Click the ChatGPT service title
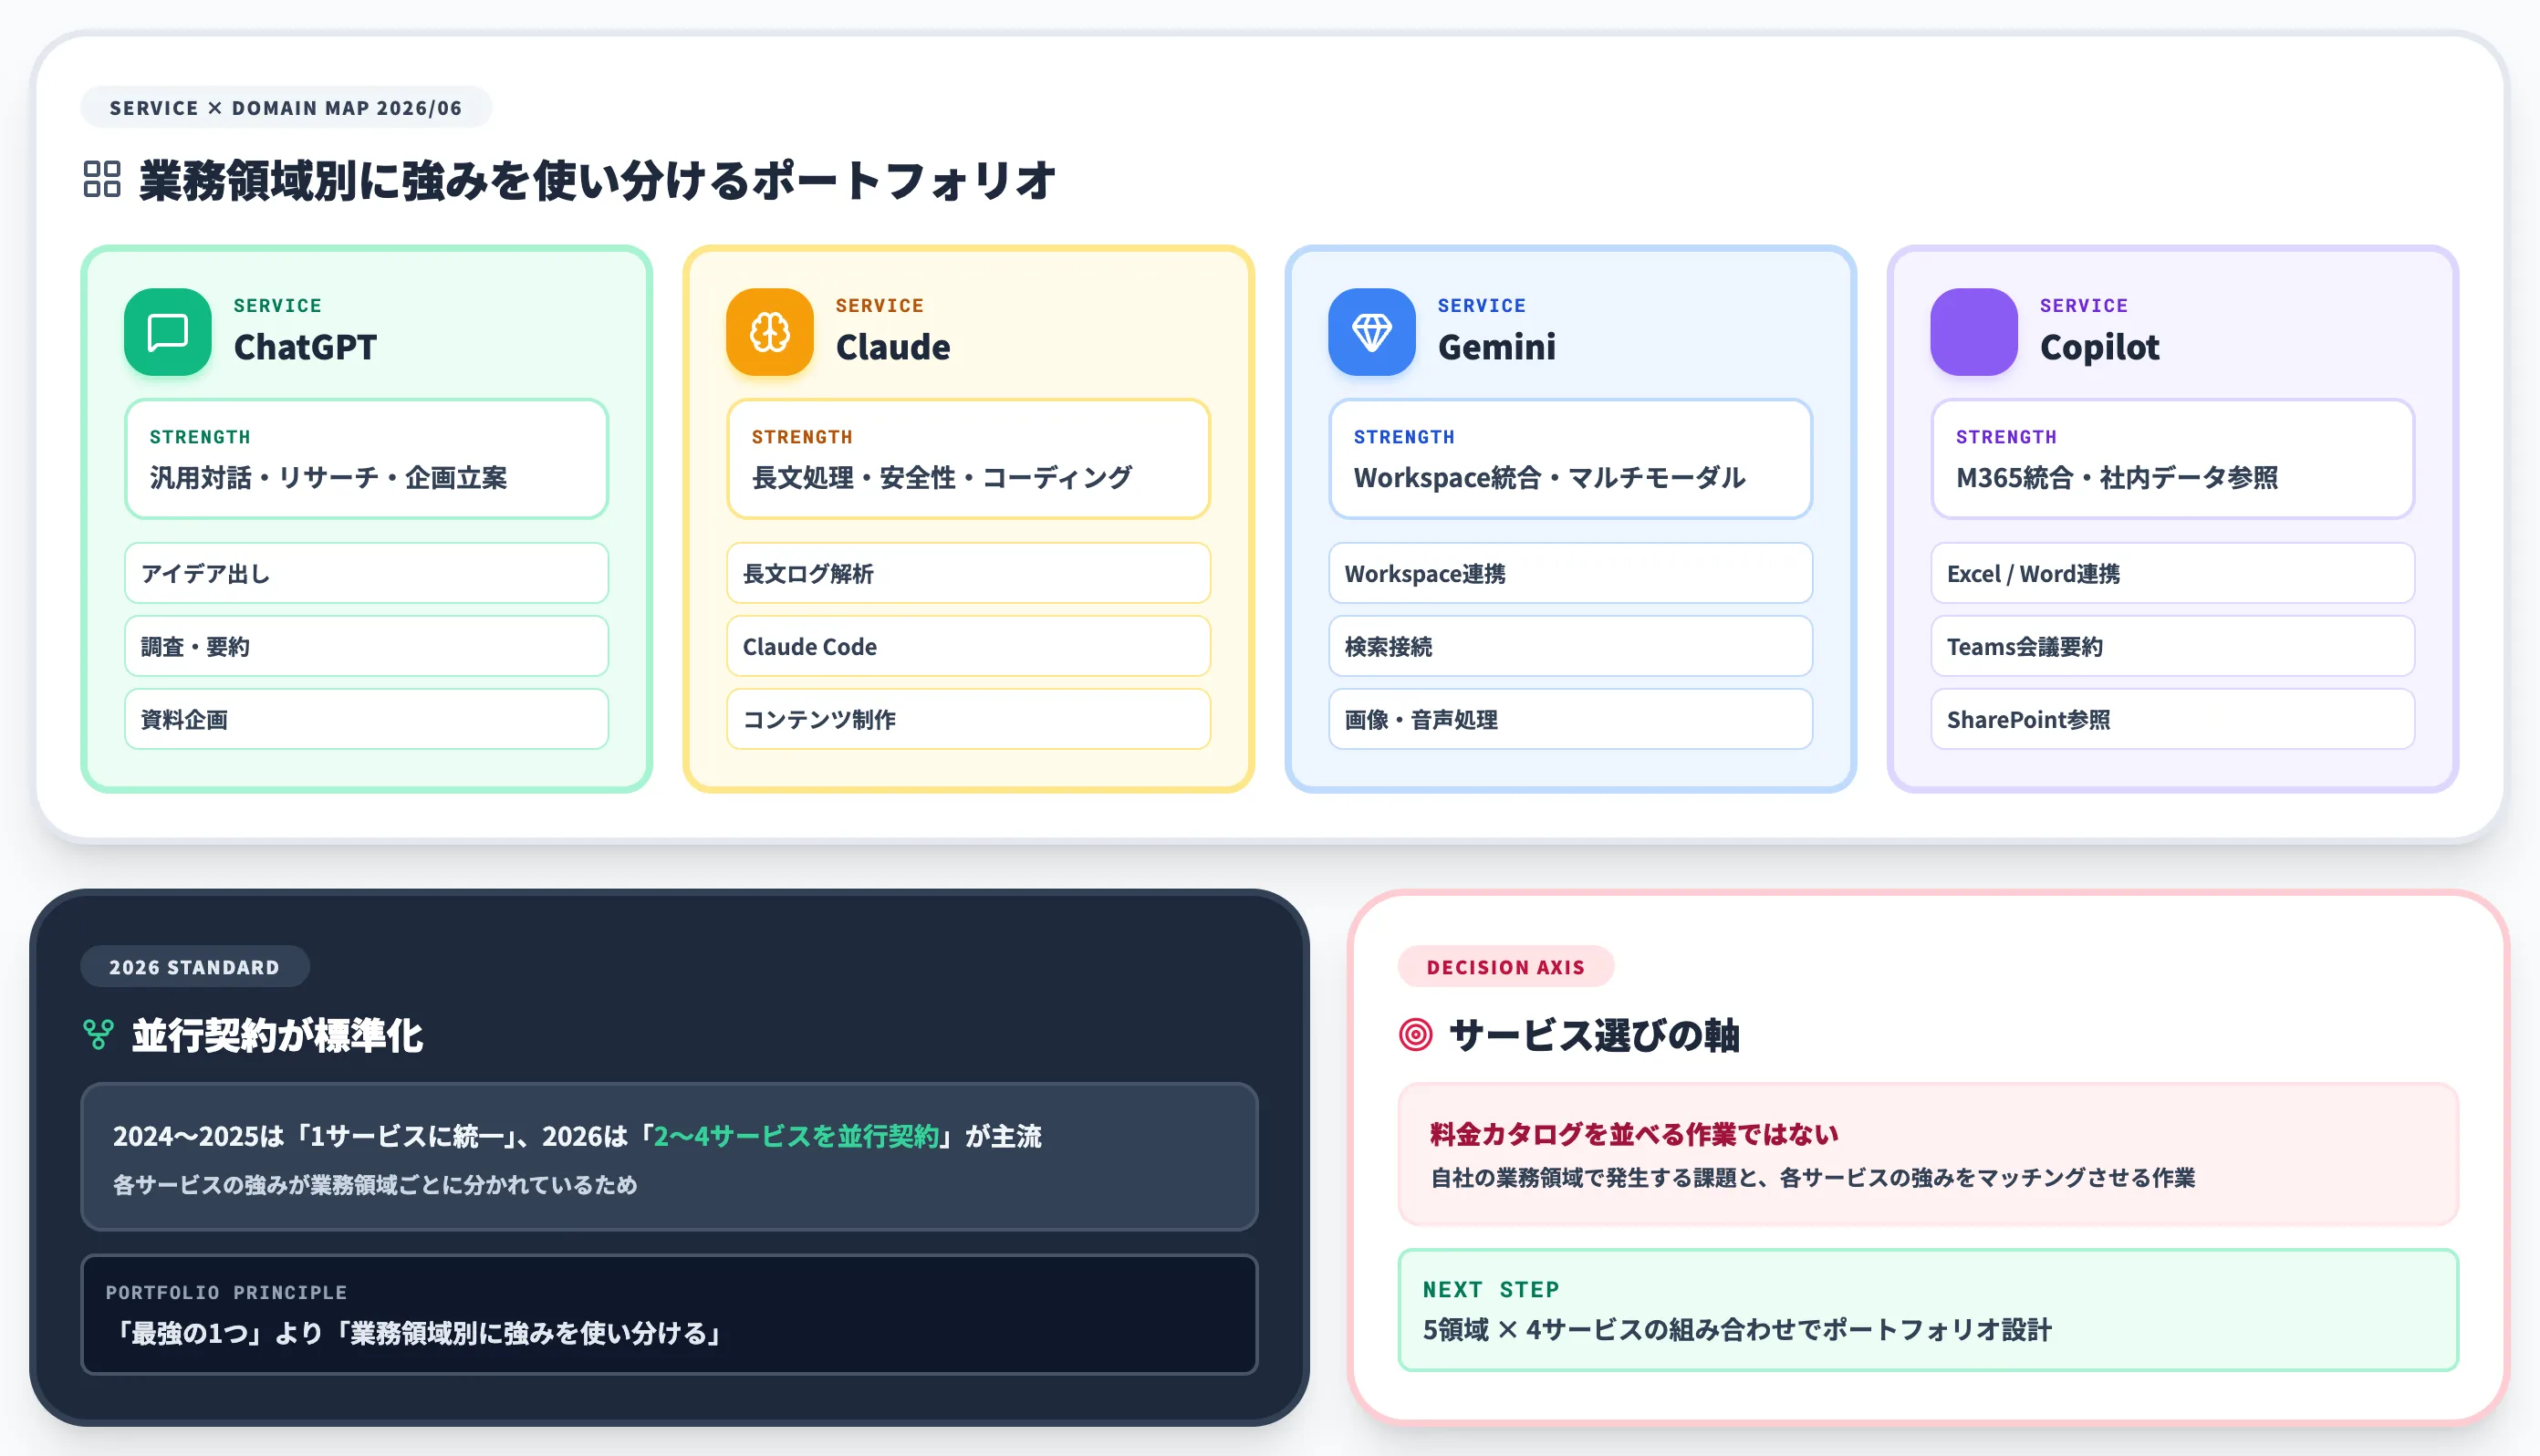The height and width of the screenshot is (1456, 2540). coord(305,347)
